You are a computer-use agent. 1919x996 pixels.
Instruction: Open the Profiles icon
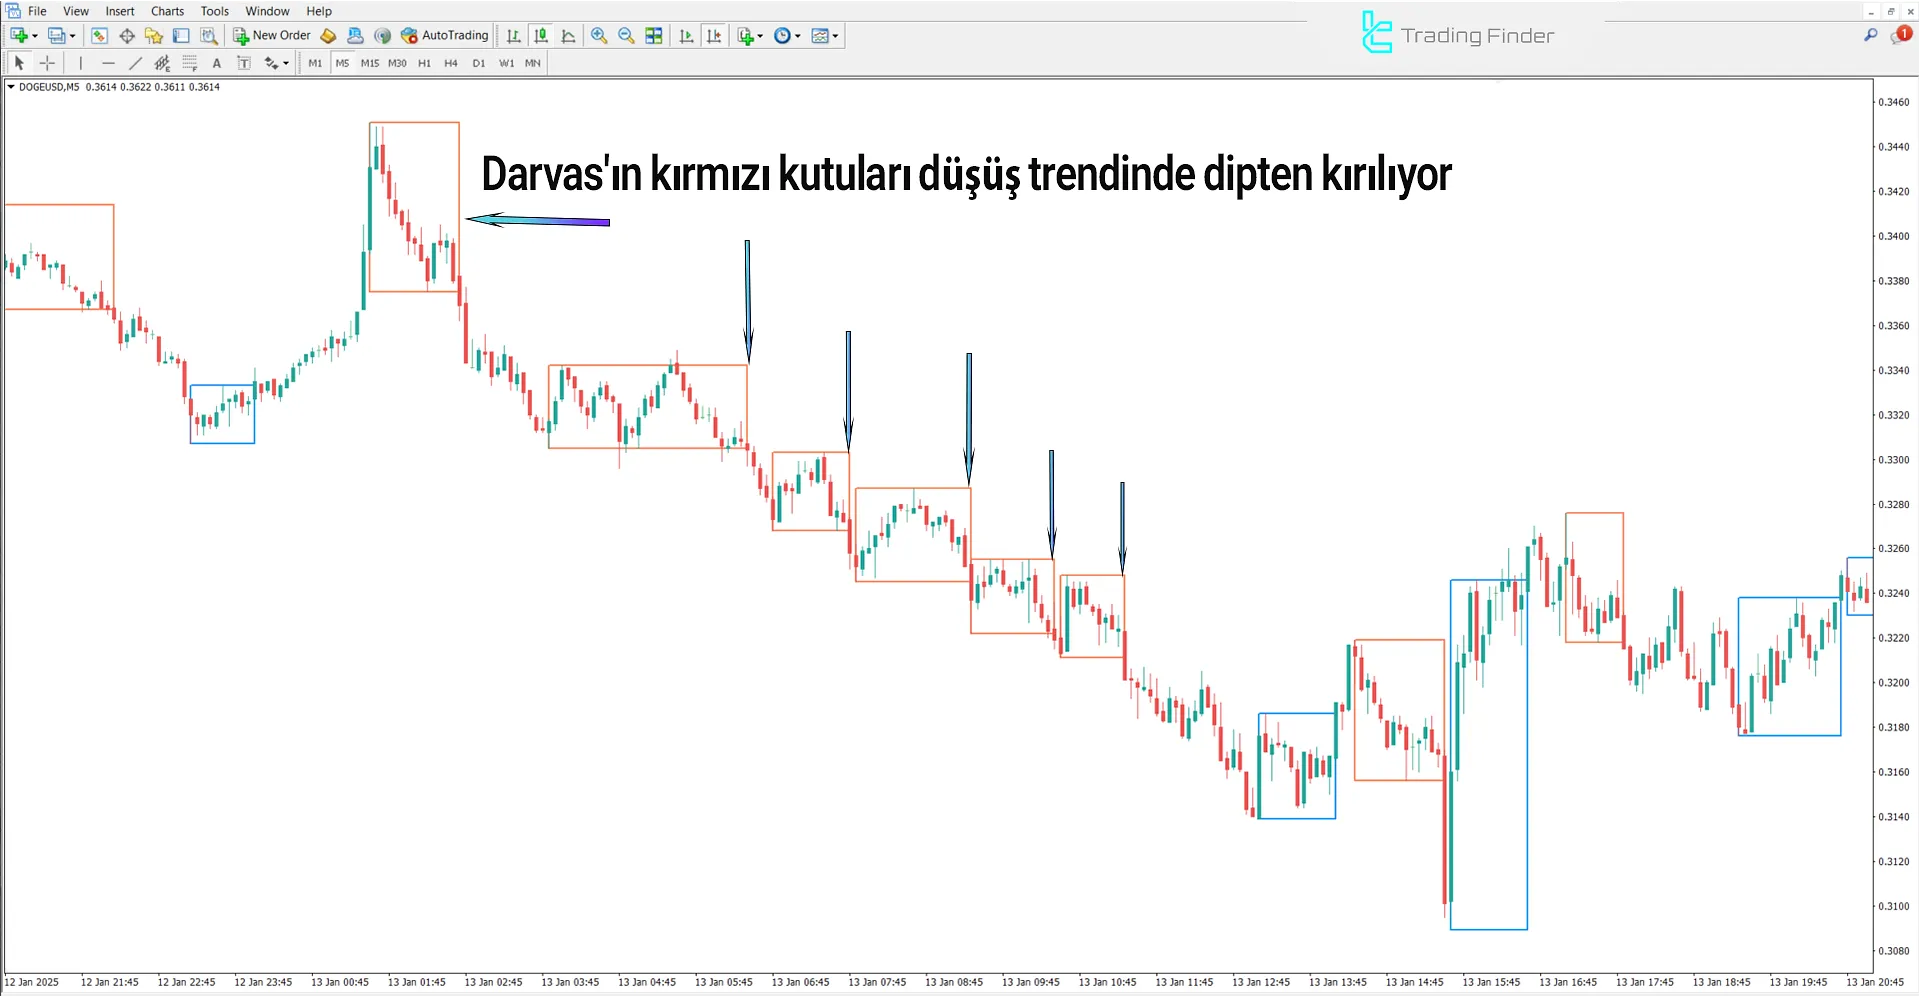coord(56,36)
